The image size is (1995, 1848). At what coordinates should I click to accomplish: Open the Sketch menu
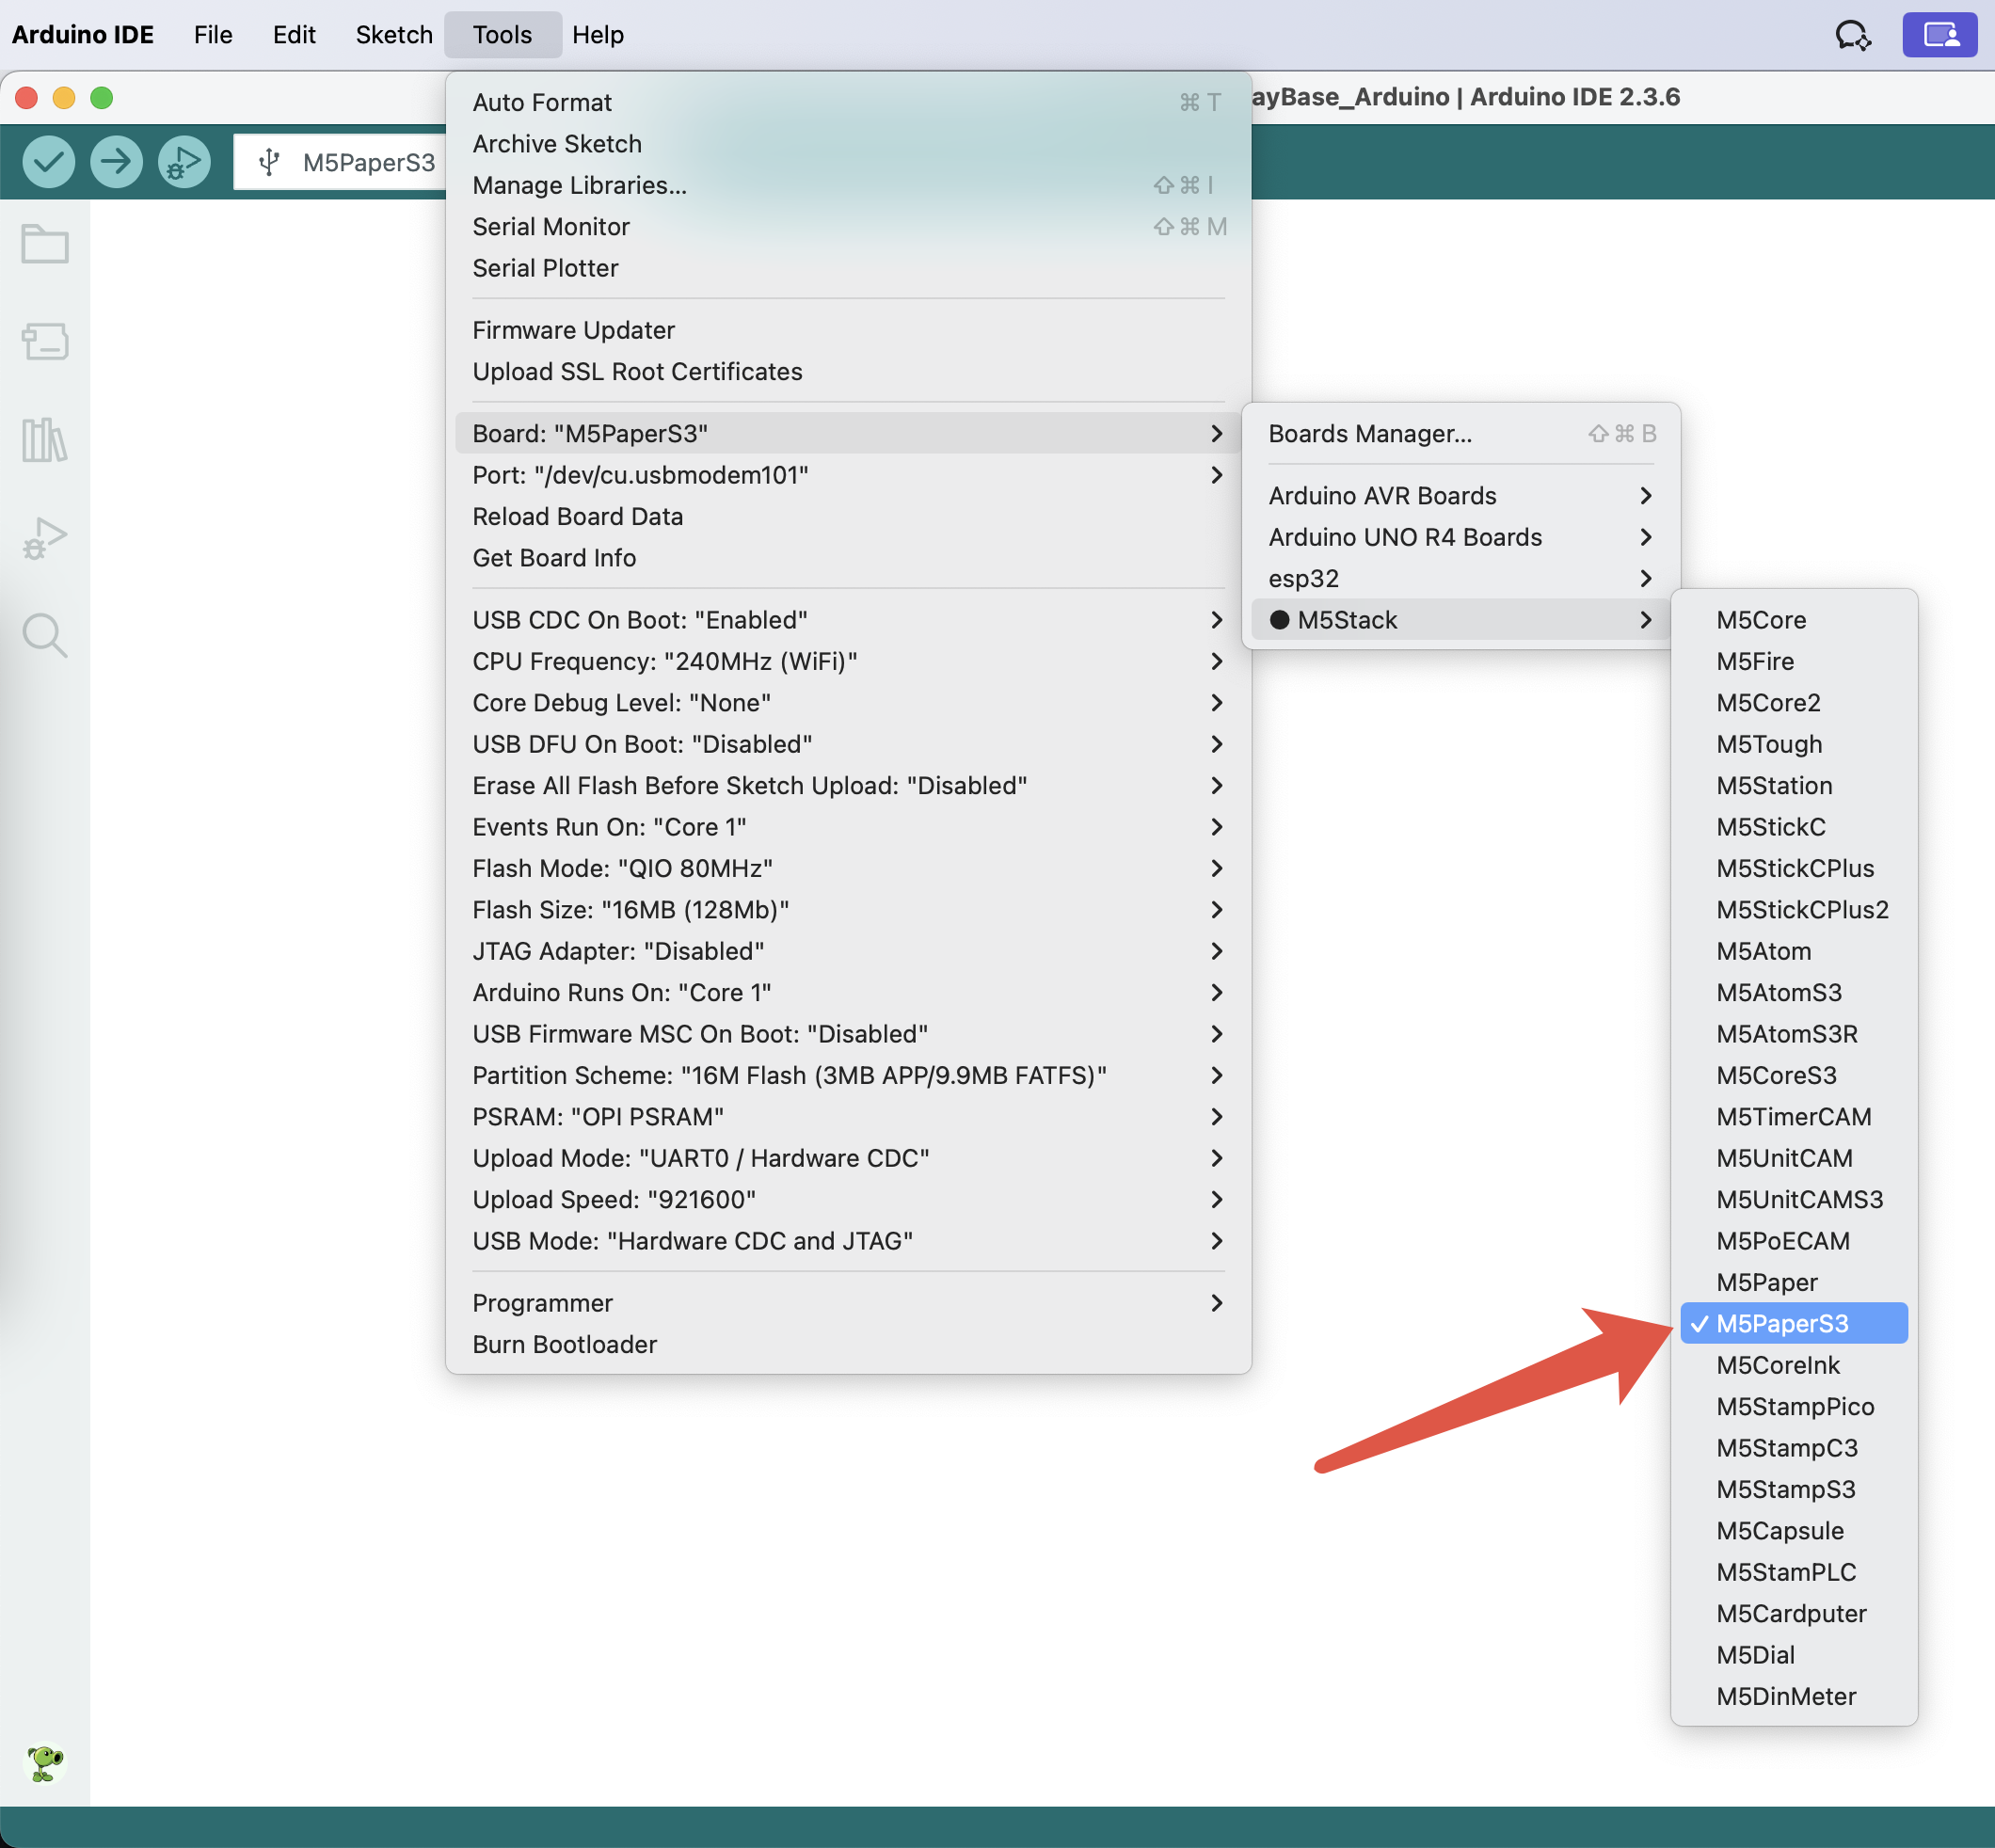(394, 35)
